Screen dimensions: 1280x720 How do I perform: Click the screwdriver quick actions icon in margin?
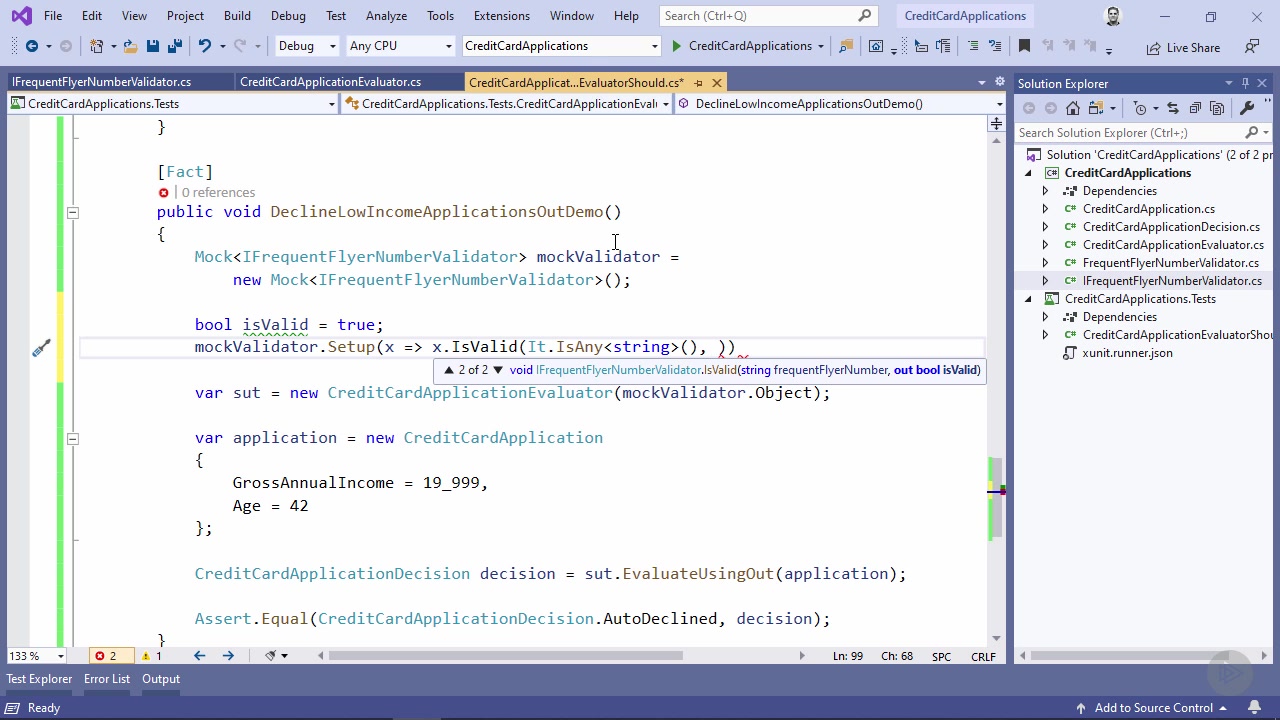41,348
